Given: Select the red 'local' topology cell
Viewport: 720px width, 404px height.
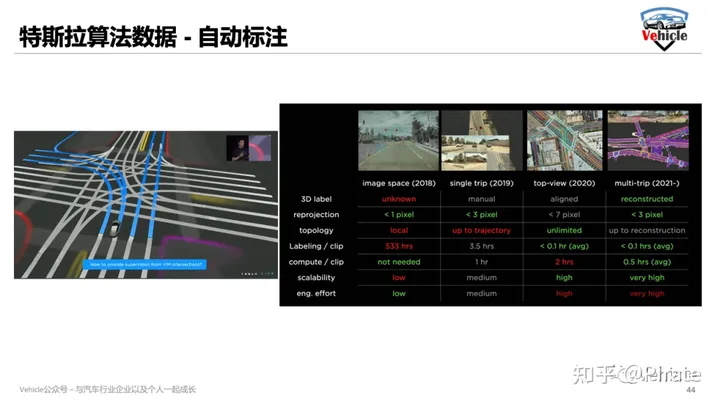Looking at the screenshot, I should click(x=399, y=230).
